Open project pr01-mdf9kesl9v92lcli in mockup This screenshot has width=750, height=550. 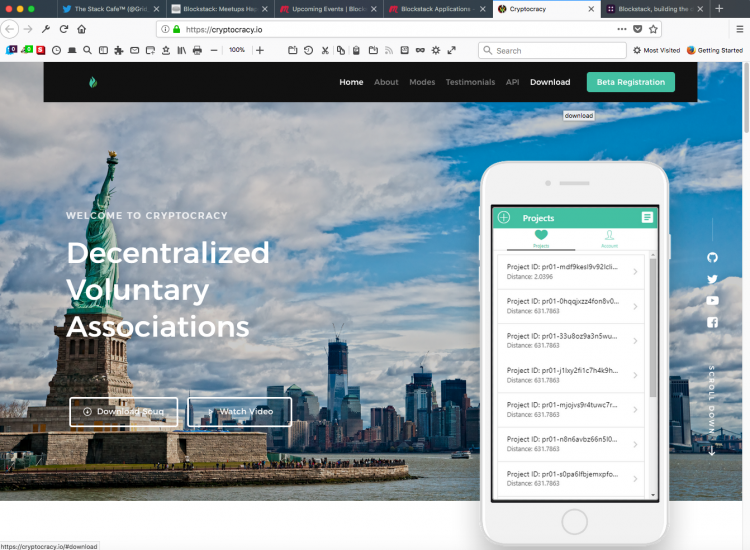point(571,272)
